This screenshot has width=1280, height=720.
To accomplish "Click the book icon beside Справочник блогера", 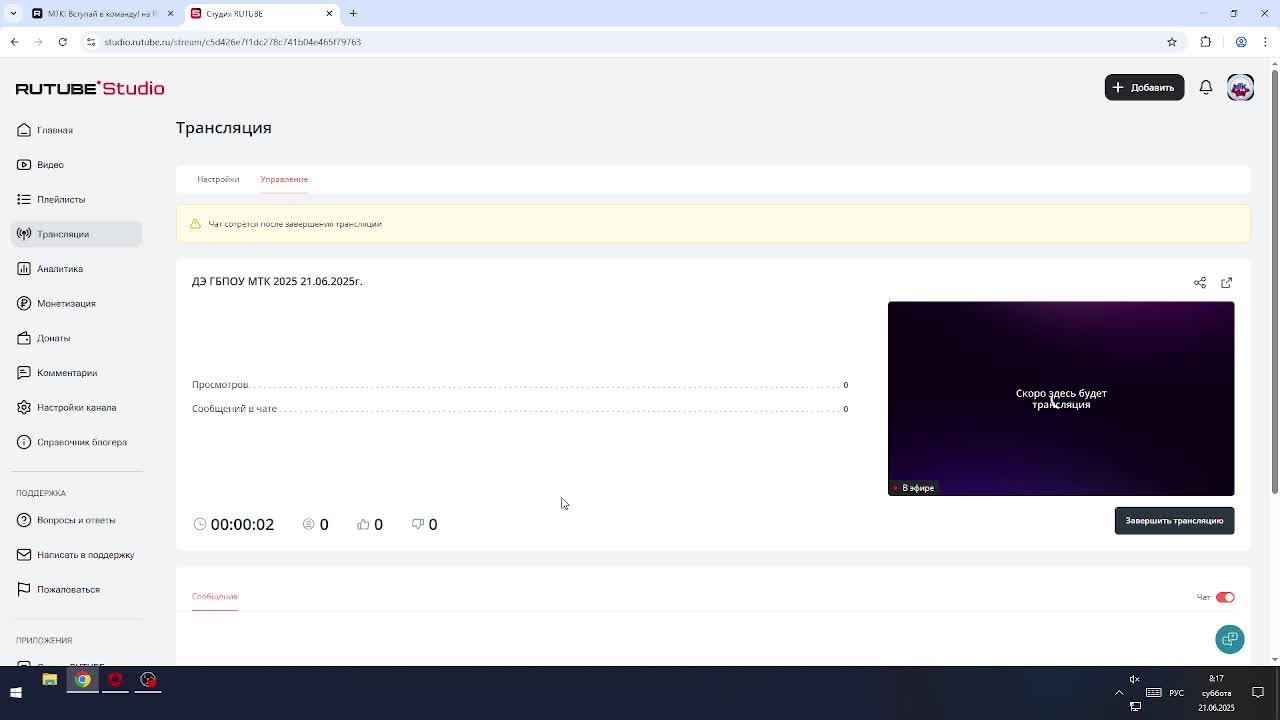I will (24, 442).
